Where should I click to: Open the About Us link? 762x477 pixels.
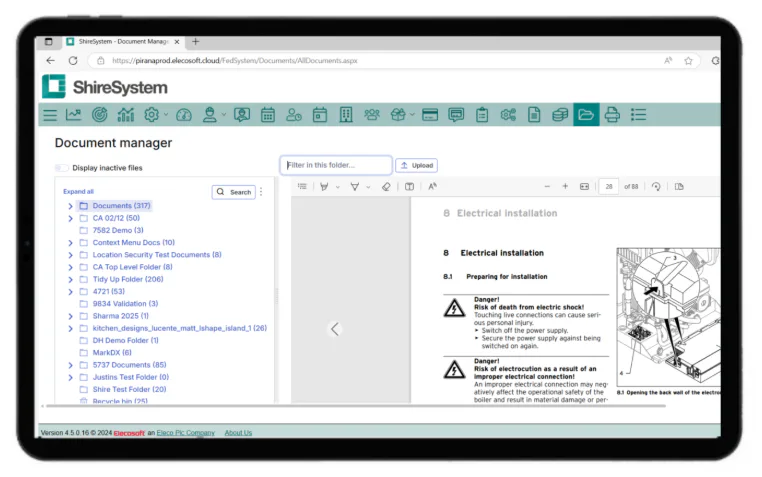238,433
